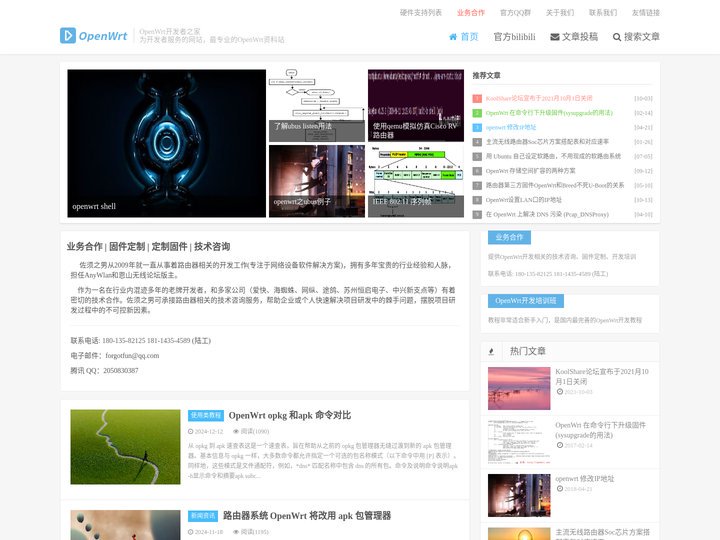This screenshot has width=720, height=540.
Task: Open 业务合作 in top menu
Action: [x=471, y=12]
